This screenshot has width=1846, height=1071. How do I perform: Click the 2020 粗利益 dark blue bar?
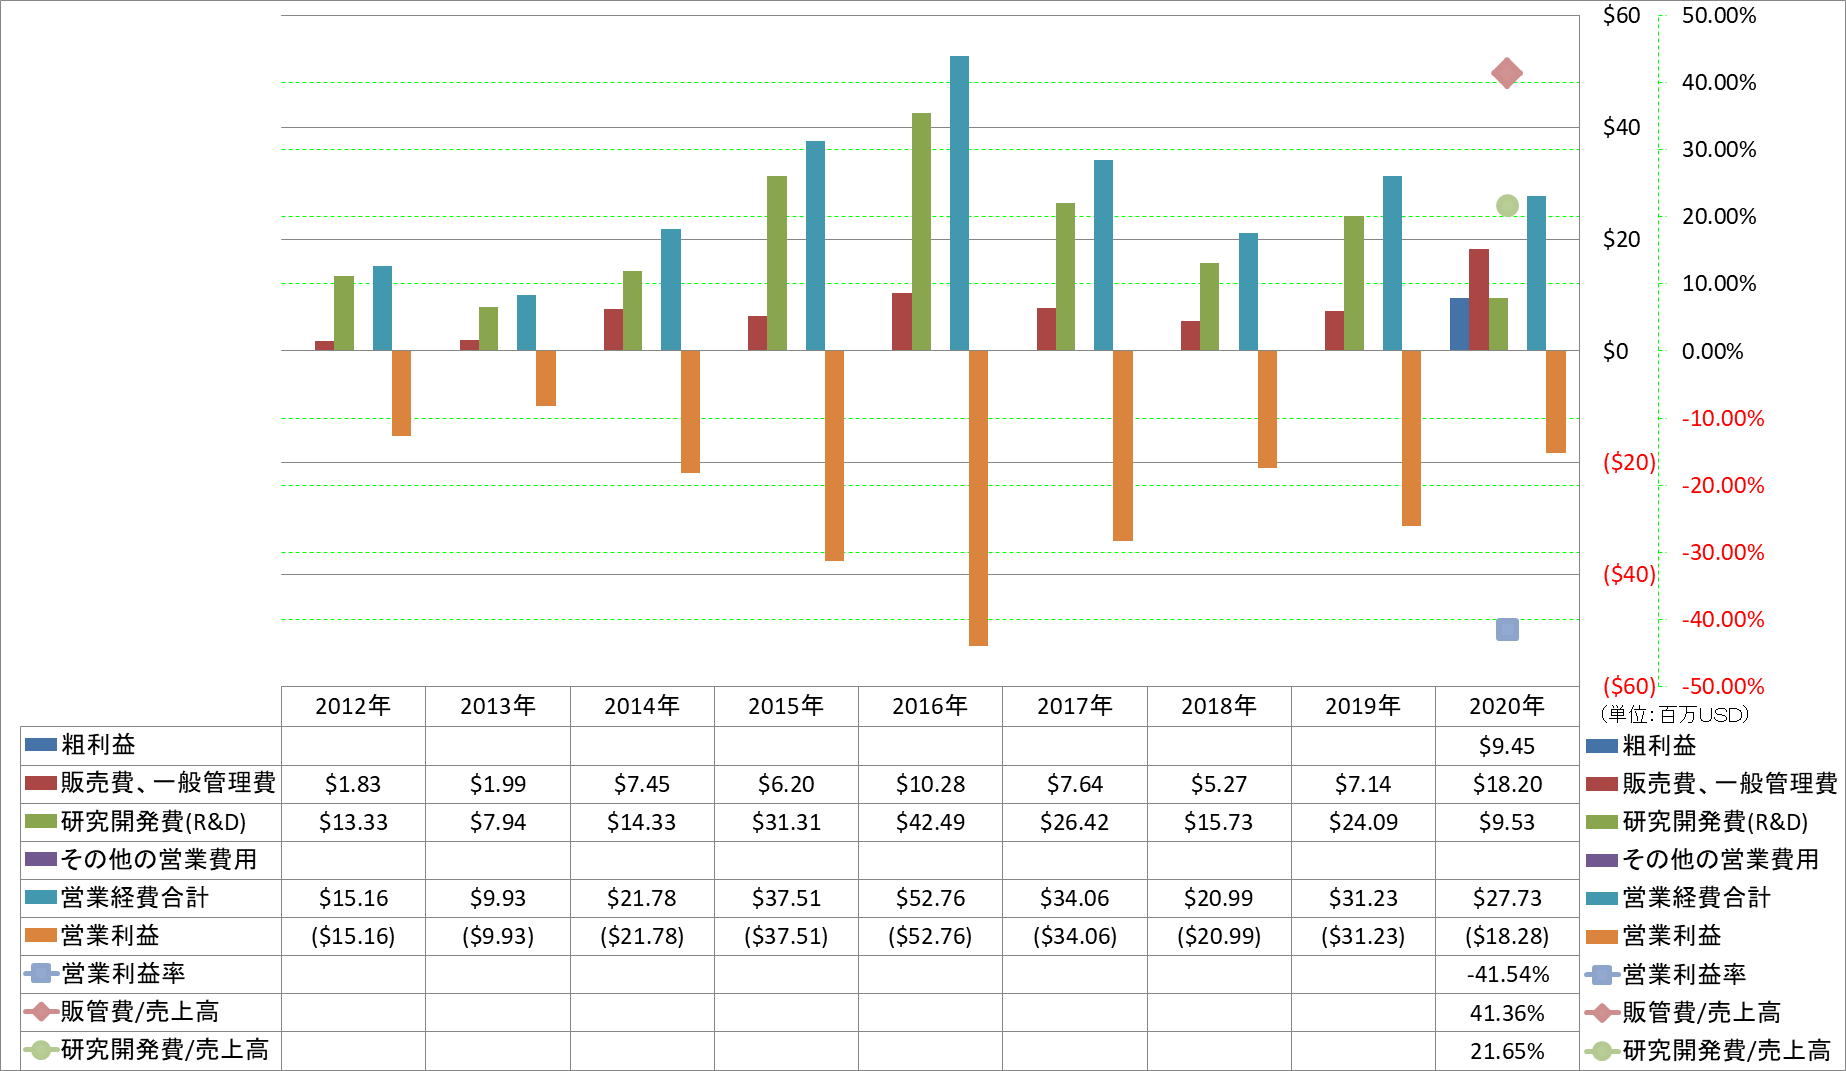(1459, 324)
